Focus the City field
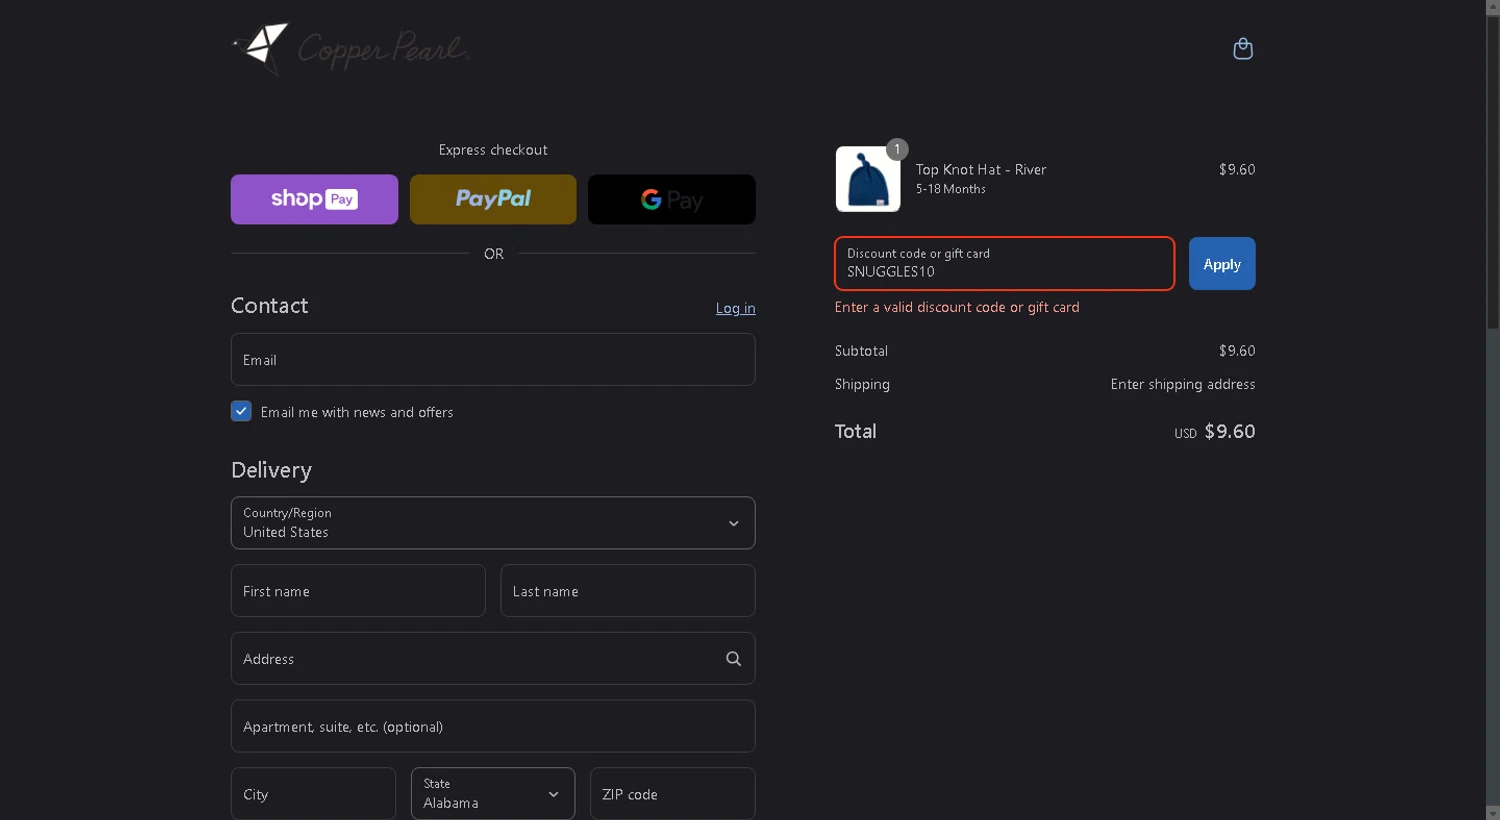Viewport: 1500px width, 820px height. point(313,794)
